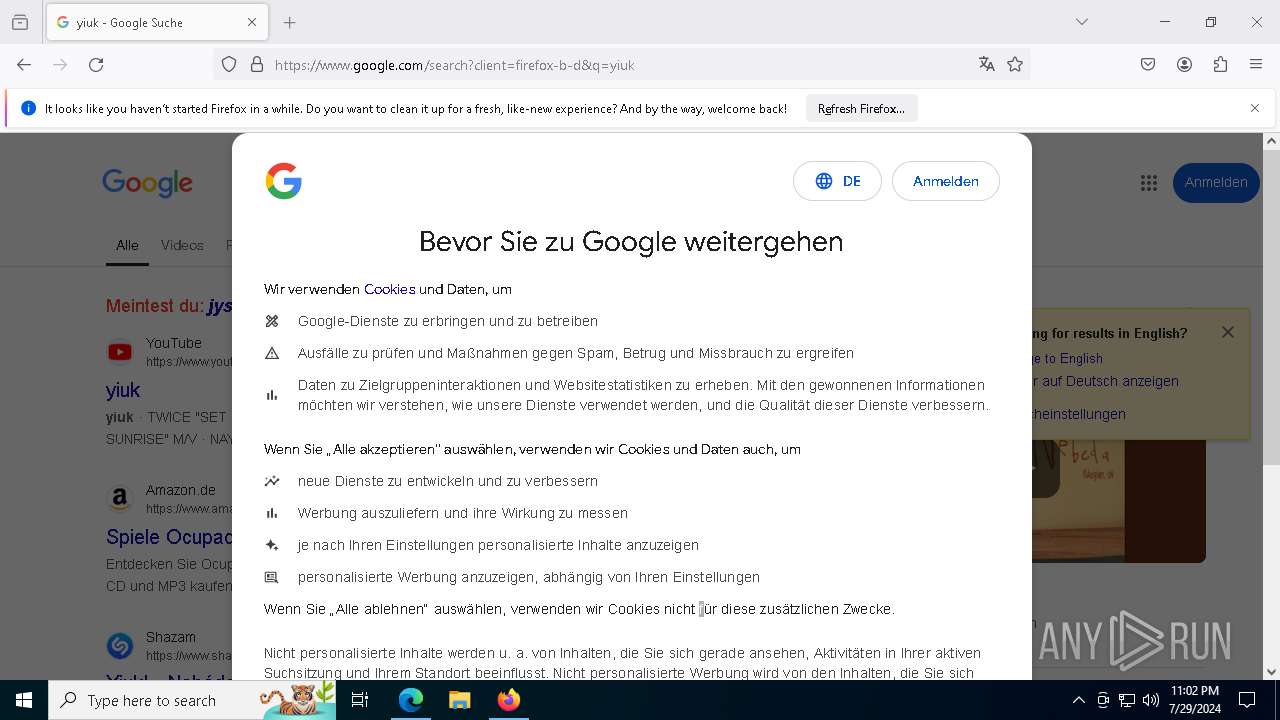Open the clock showing 11:02 PM
This screenshot has height=720, width=1280.
[1194, 700]
